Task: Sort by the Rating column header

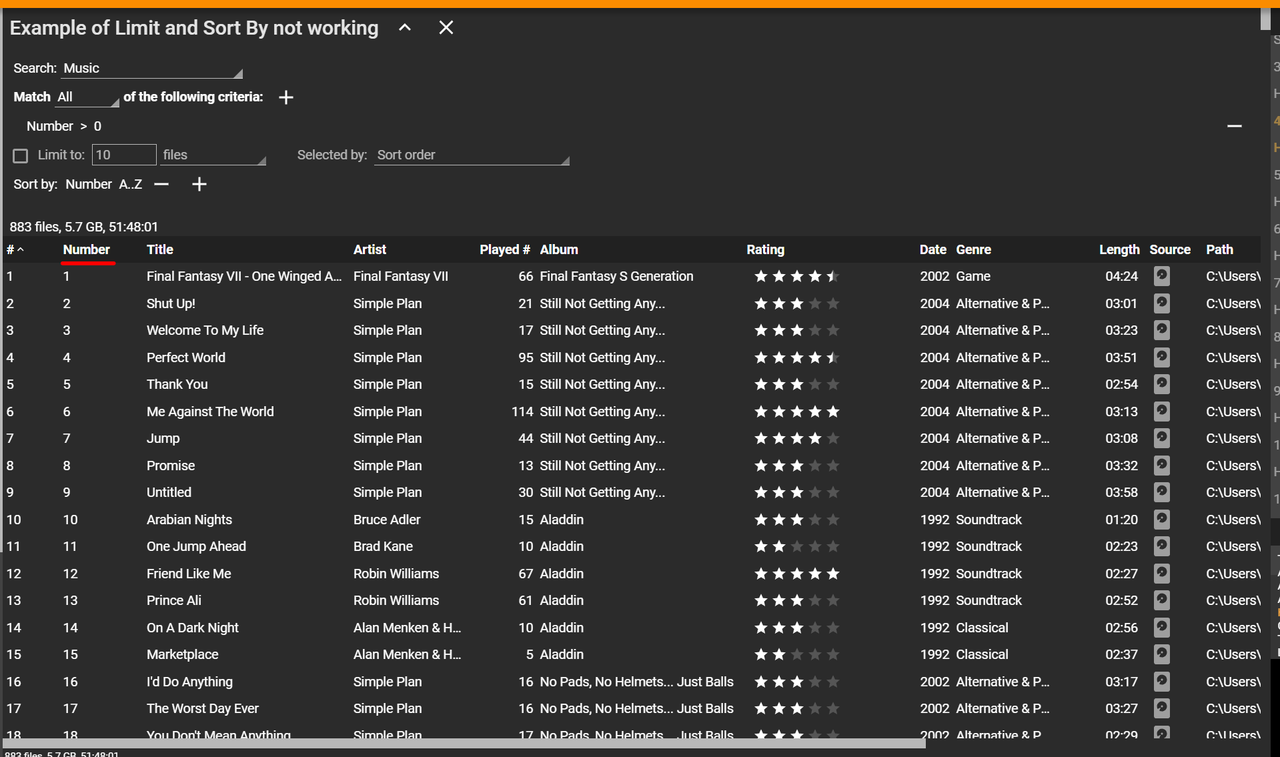Action: [x=766, y=250]
